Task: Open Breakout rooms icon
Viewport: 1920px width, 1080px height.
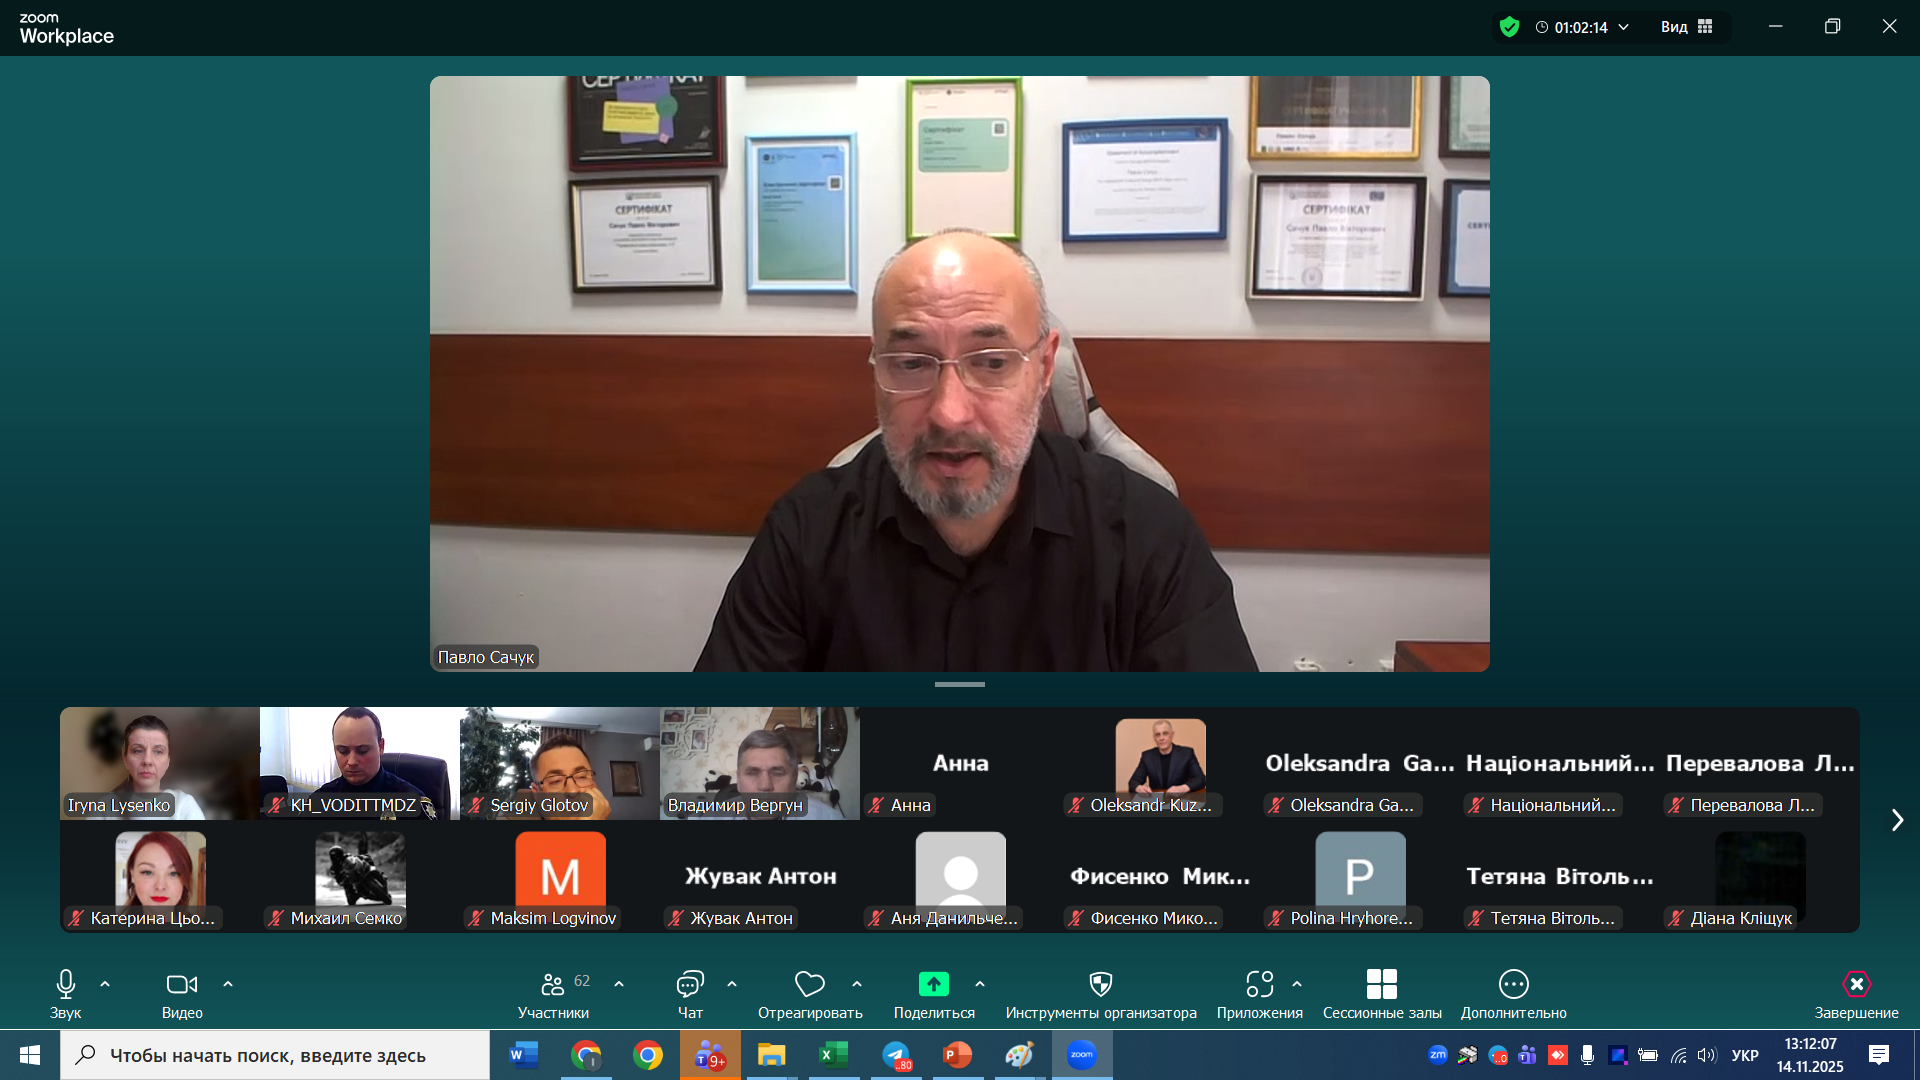Action: click(1381, 985)
